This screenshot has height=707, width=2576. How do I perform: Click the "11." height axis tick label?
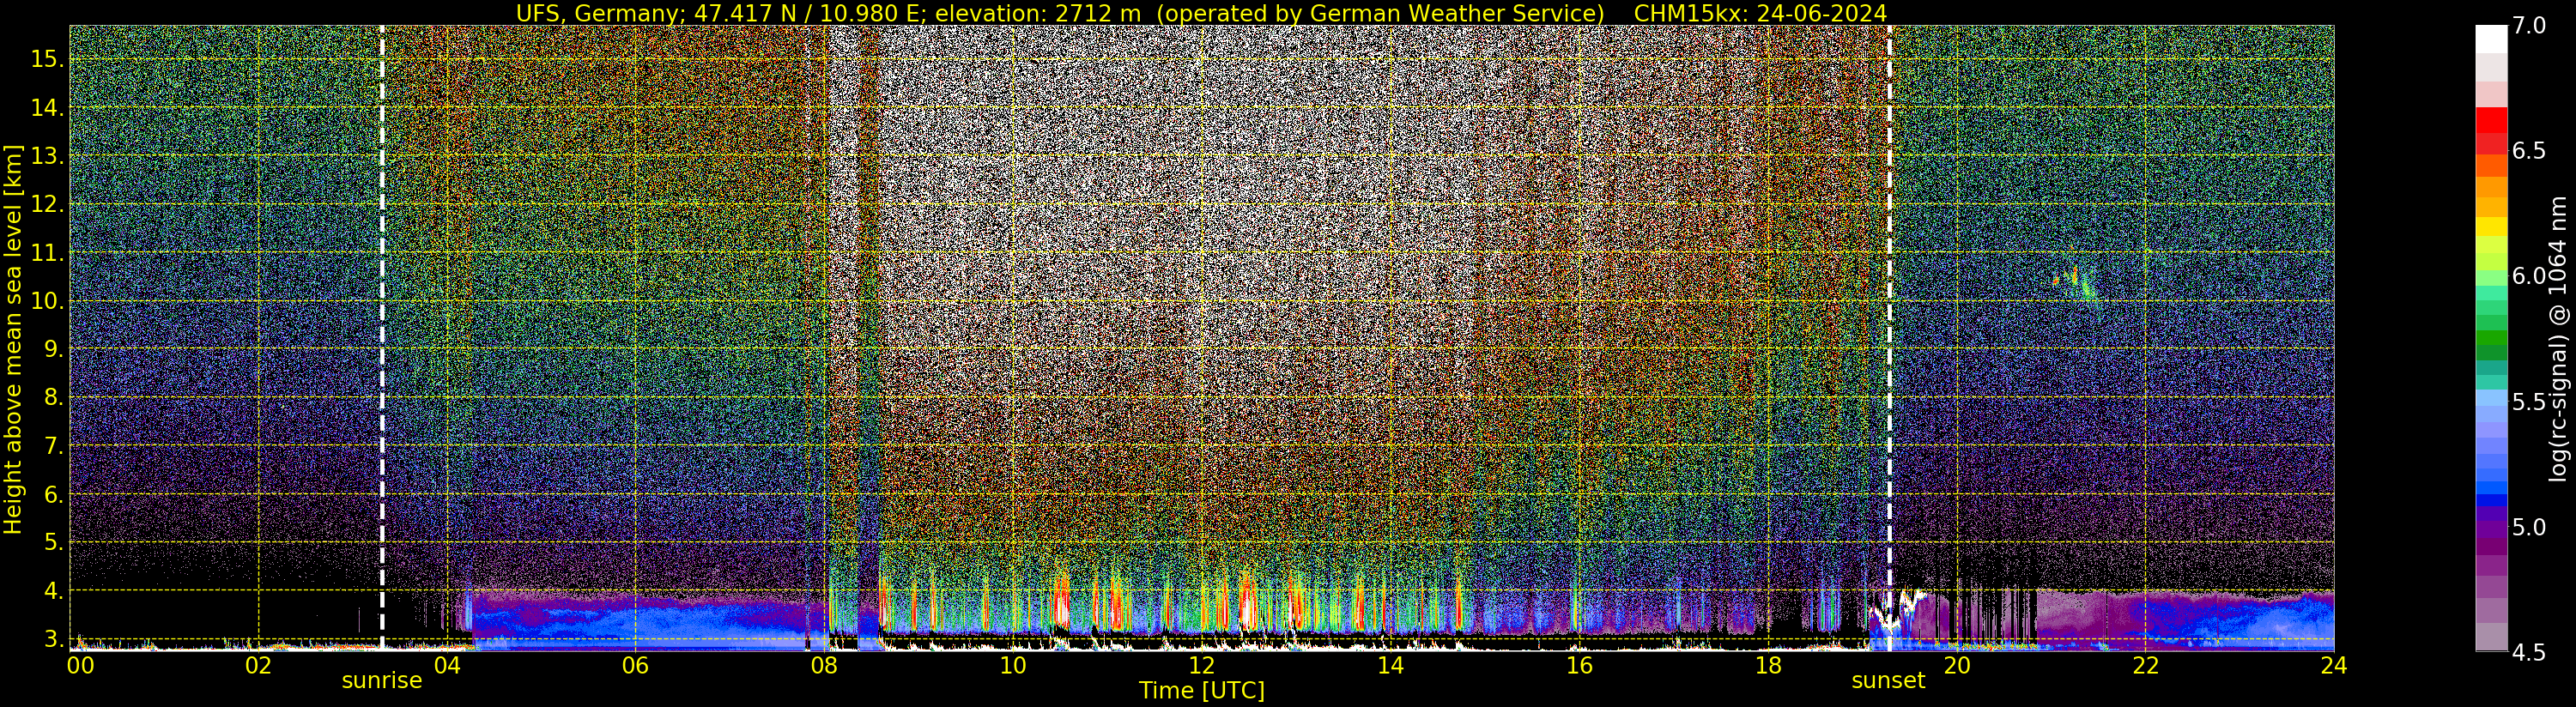point(47,253)
